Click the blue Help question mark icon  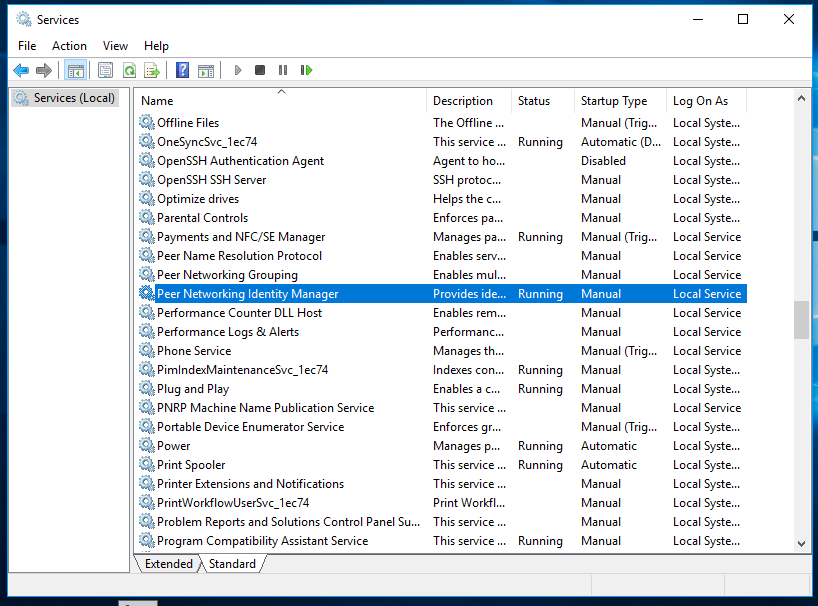(182, 70)
